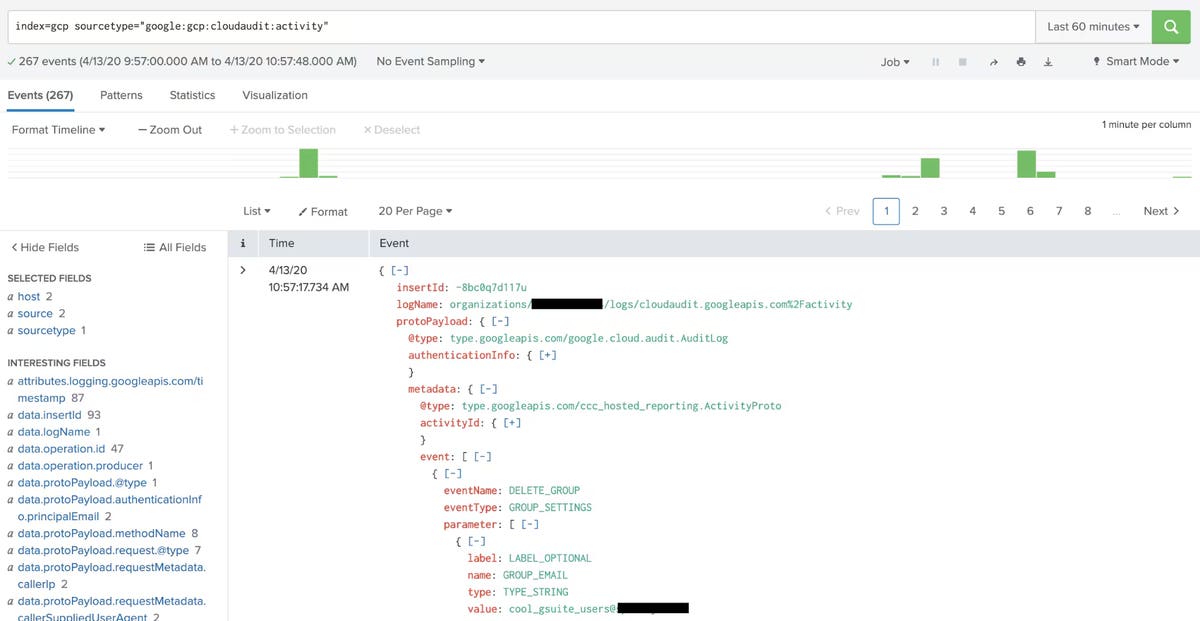The height and width of the screenshot is (621, 1200).
Task: Expand the activityId JSON node
Action: pos(511,423)
